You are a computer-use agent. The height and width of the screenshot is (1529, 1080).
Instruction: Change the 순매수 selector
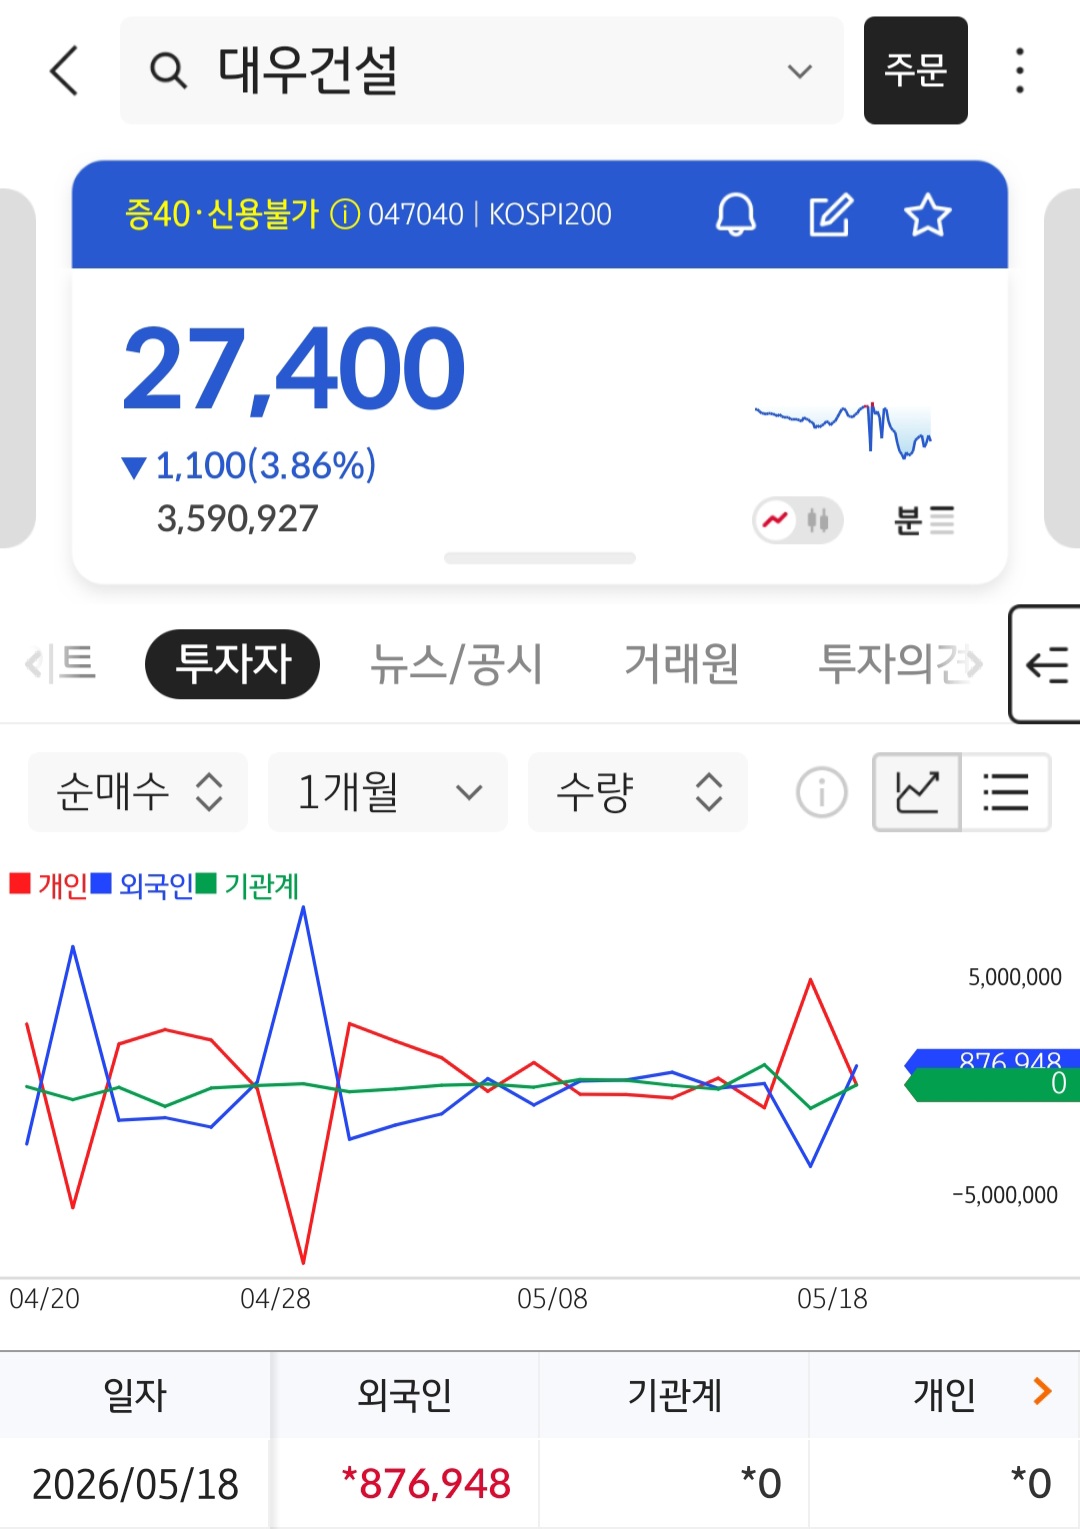pyautogui.click(x=138, y=792)
